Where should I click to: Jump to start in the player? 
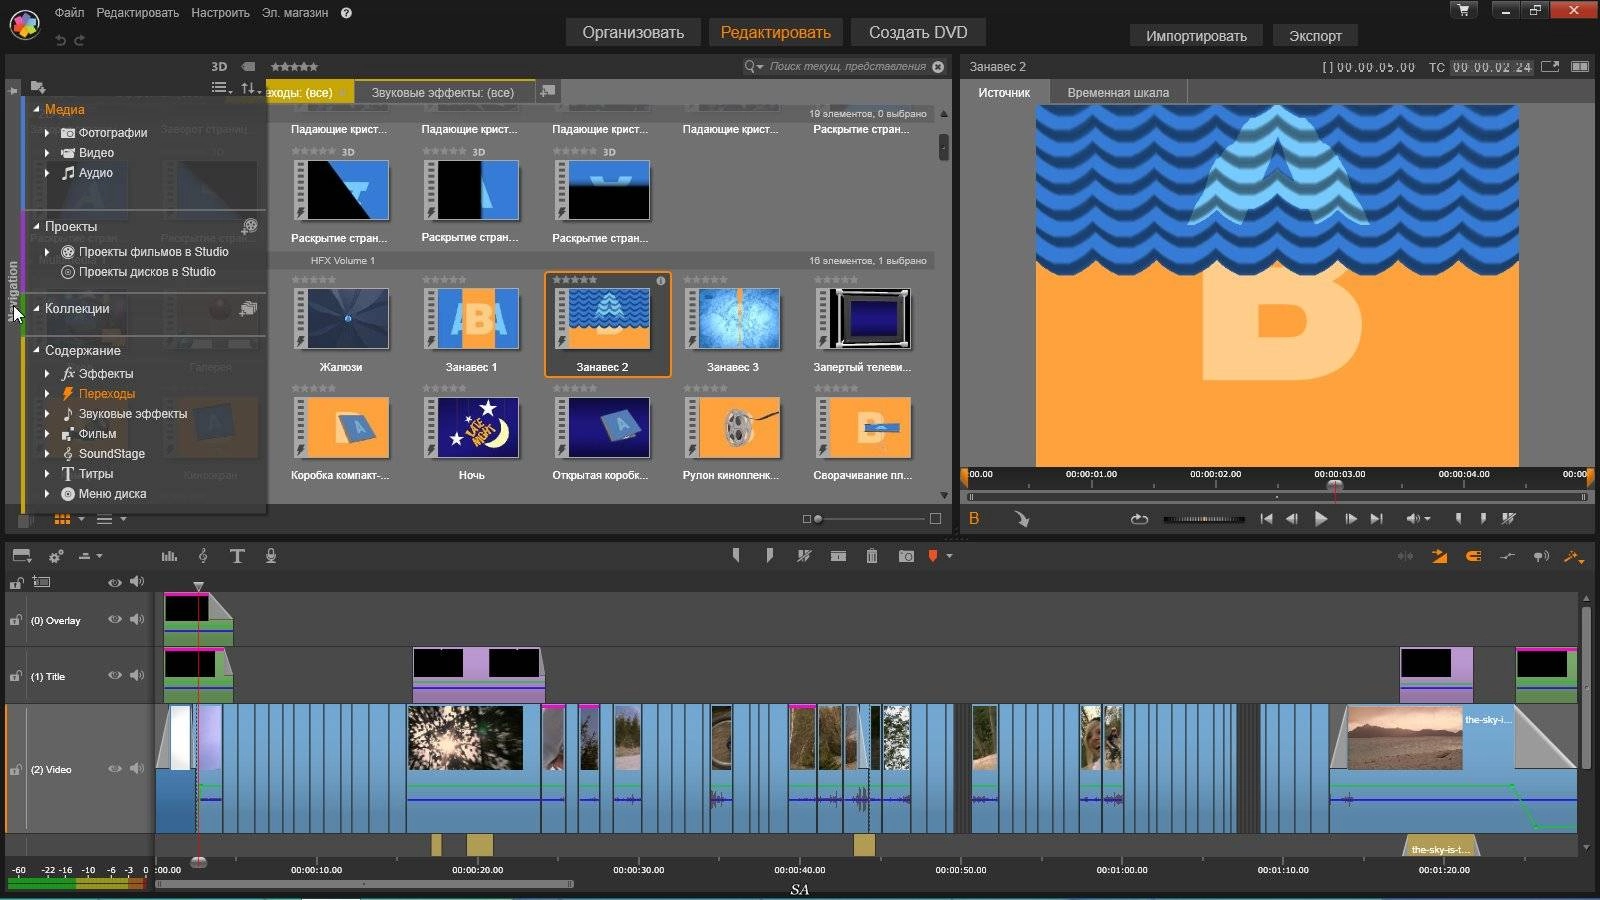1266,519
